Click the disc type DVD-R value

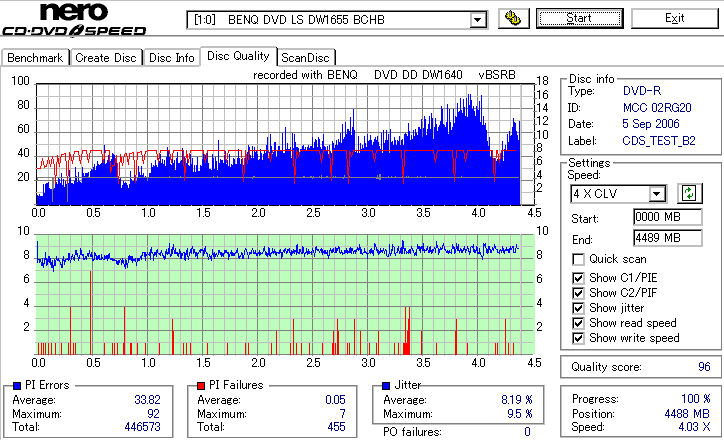point(642,91)
